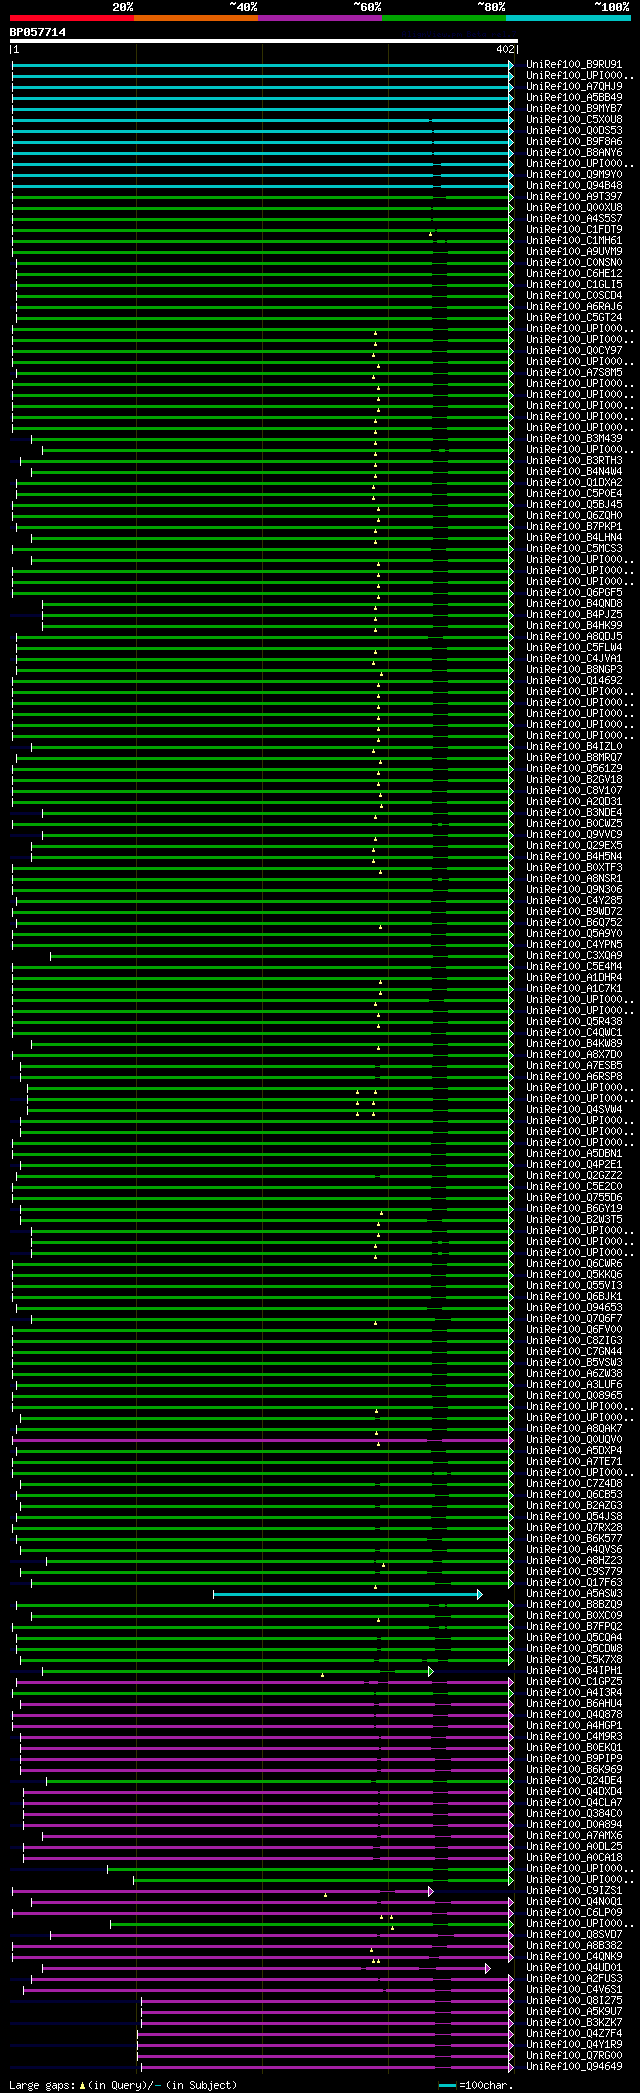Click label UniRef100_Q4CLA7

pos(575,1803)
